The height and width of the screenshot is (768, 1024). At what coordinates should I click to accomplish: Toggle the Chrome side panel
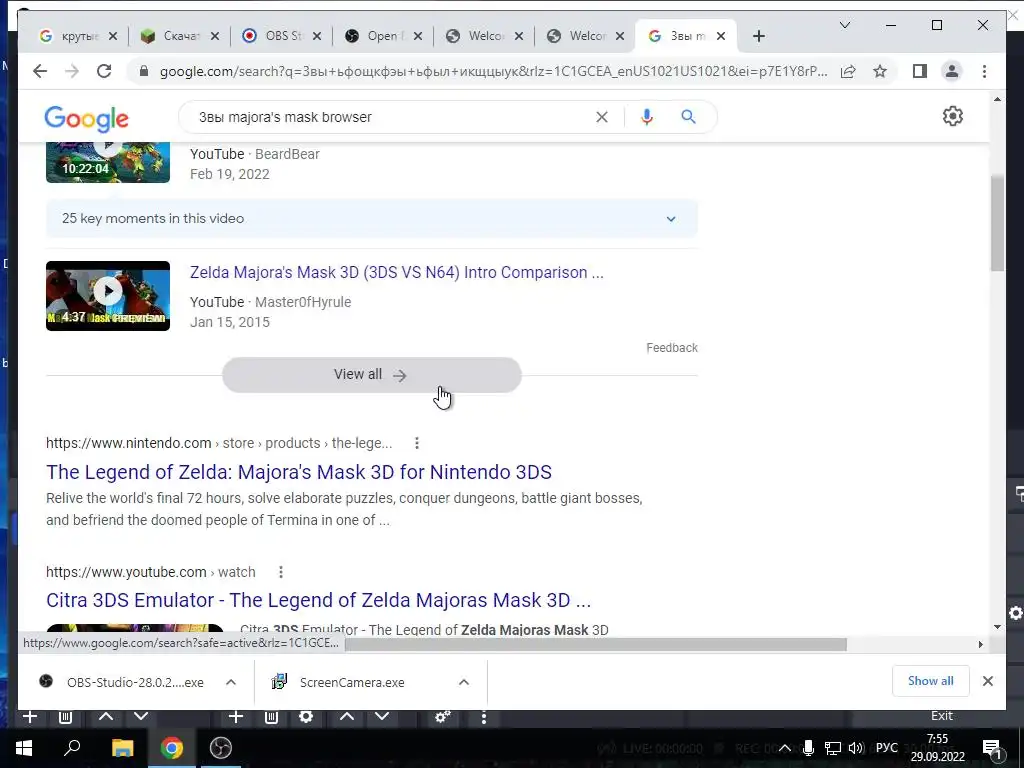920,71
